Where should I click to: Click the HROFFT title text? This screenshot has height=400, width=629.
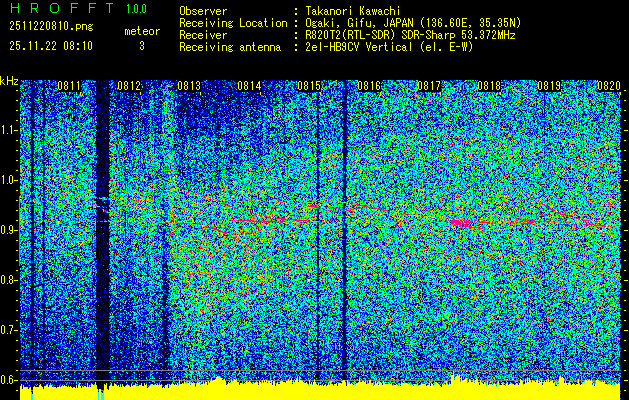[62, 8]
